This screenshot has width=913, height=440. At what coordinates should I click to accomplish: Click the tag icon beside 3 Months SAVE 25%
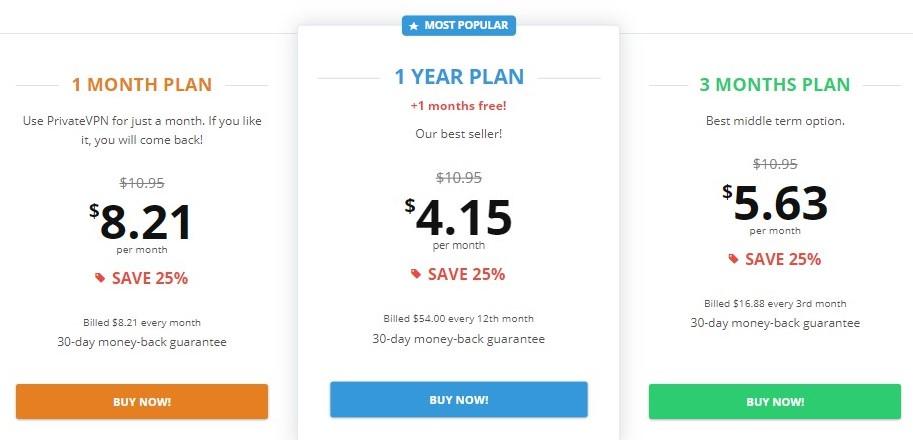(x=733, y=258)
